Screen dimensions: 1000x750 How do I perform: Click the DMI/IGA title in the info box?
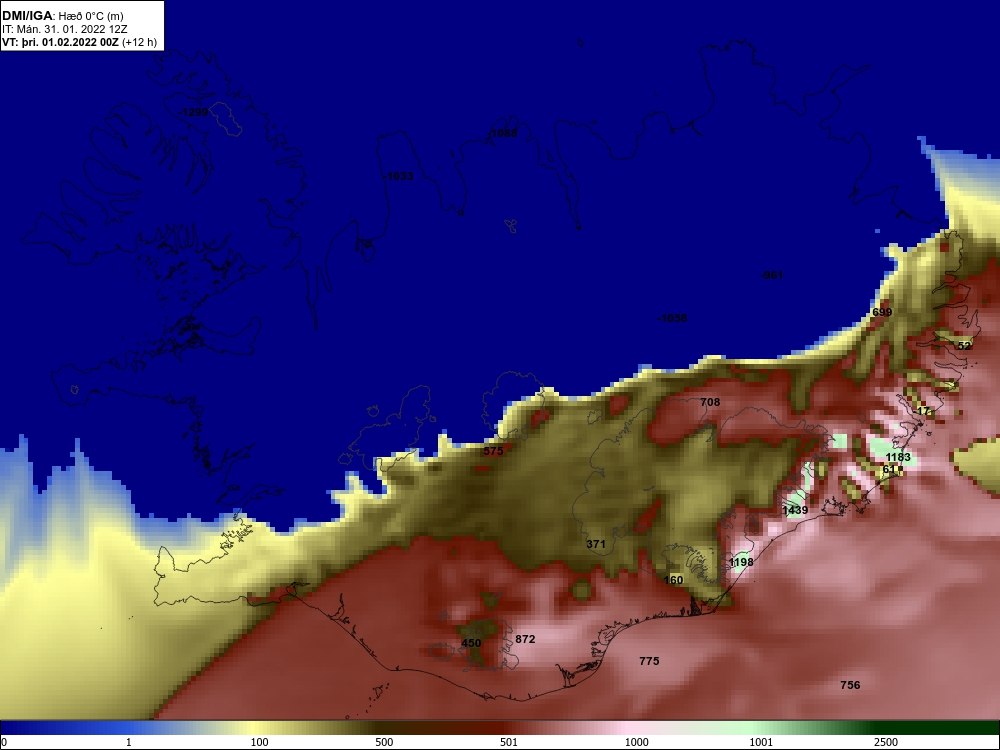click(x=25, y=16)
